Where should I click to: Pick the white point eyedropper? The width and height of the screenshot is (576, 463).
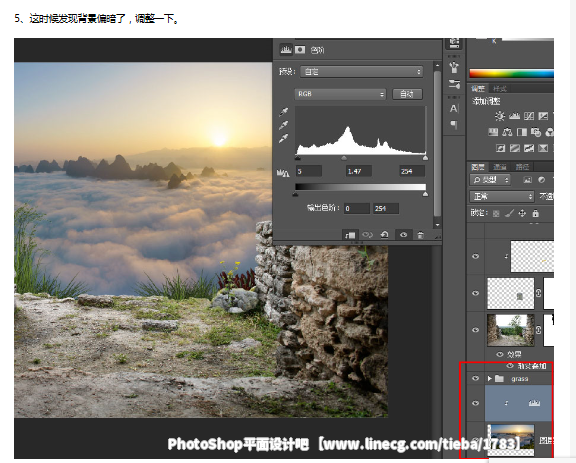284,139
